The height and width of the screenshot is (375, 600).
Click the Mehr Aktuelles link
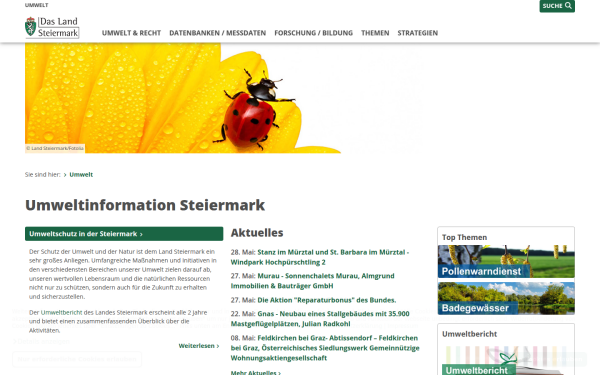[256, 372]
